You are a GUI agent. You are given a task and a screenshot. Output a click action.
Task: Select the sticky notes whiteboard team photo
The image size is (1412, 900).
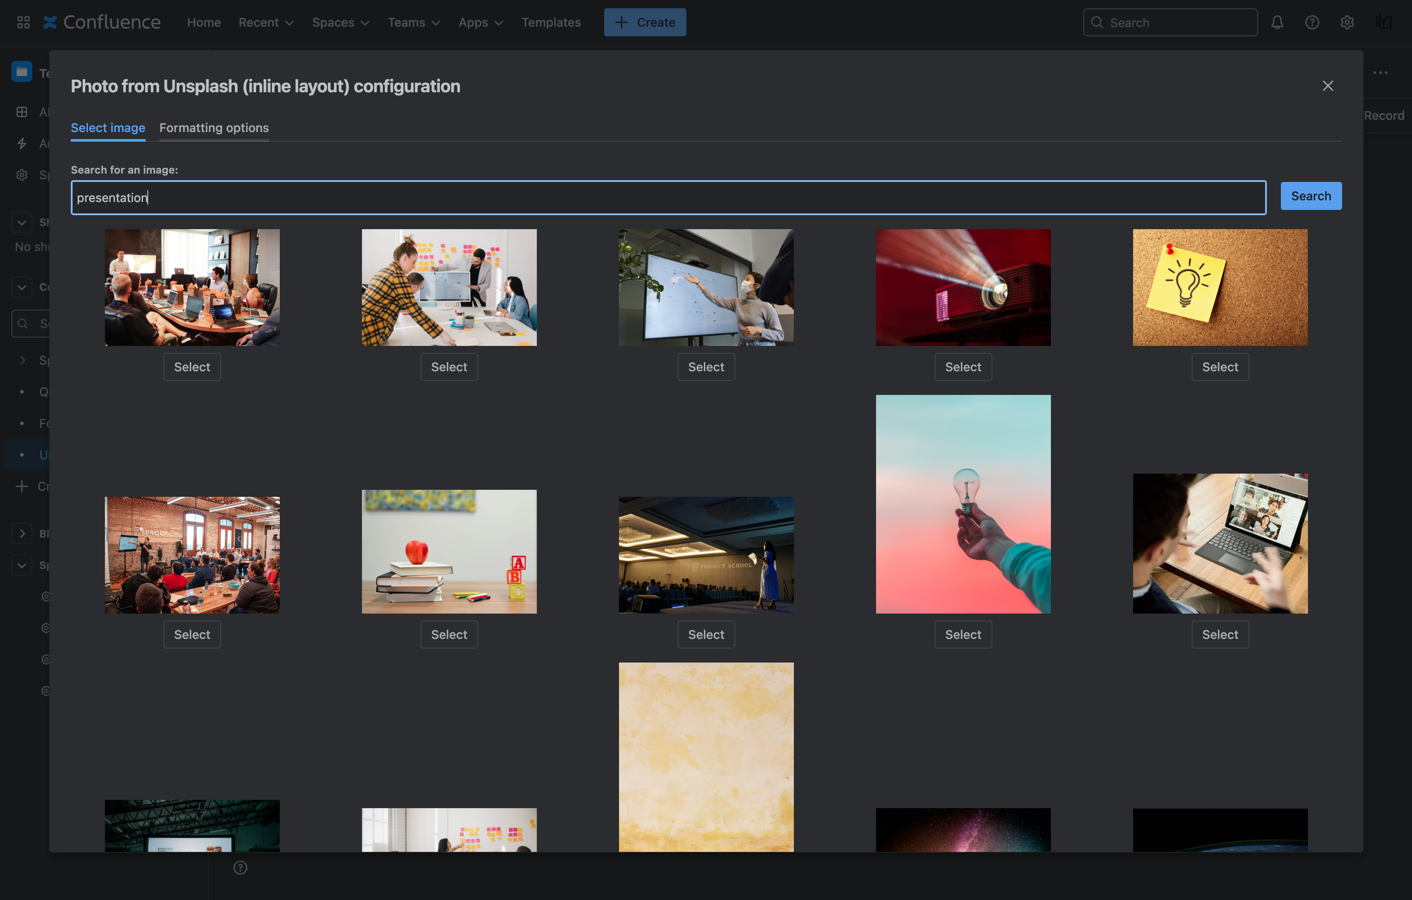449,367
